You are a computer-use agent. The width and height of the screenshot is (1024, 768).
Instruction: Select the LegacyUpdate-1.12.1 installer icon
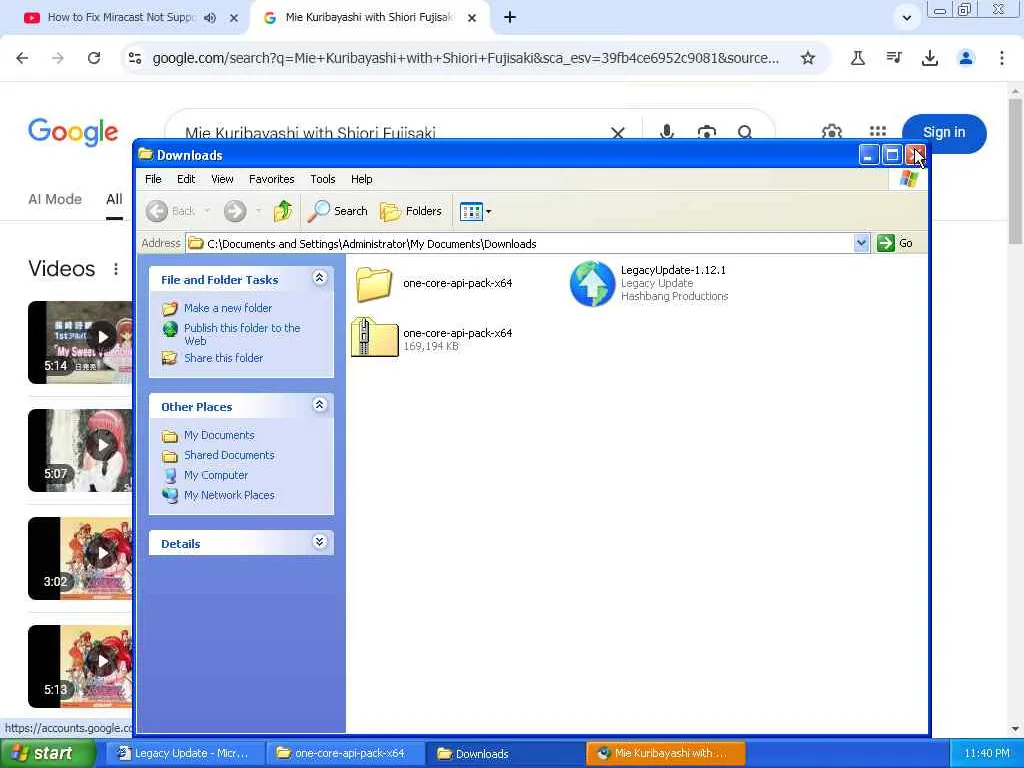[x=592, y=283]
